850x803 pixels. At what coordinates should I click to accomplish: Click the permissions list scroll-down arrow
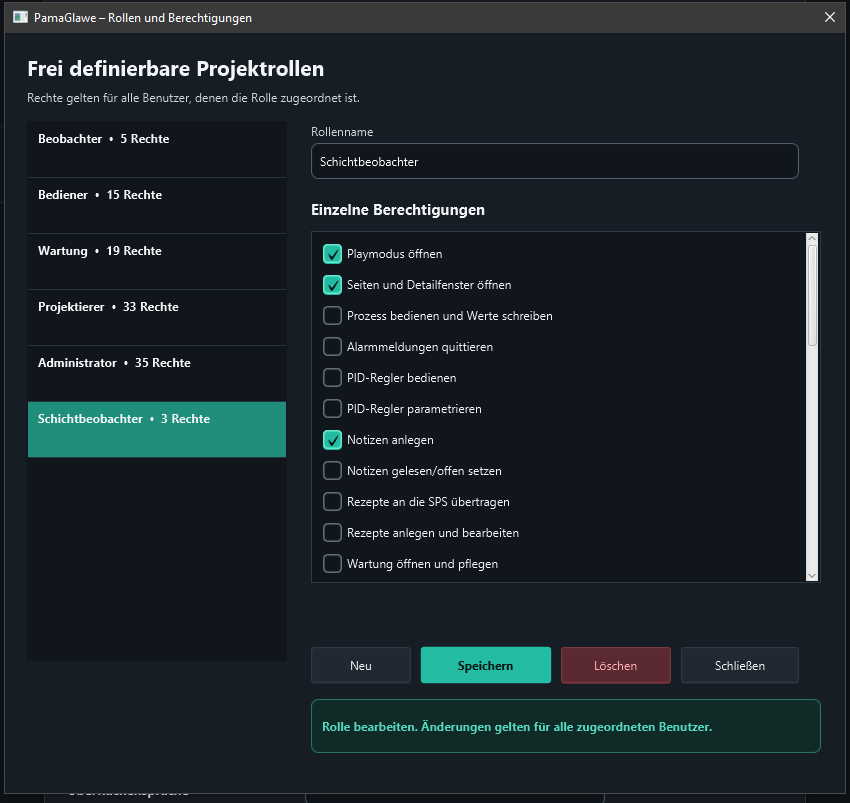(x=812, y=576)
